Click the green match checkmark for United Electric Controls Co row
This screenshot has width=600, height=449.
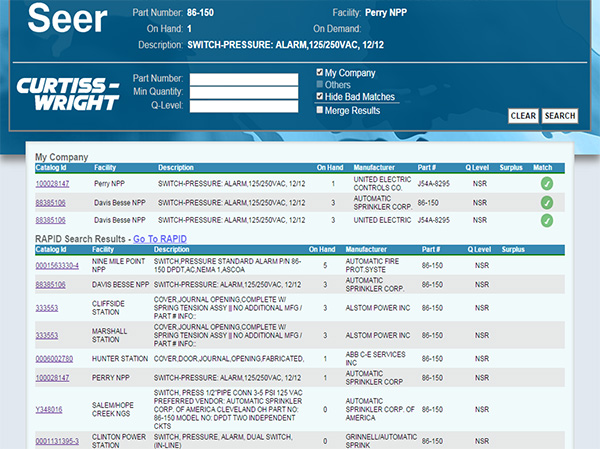pyautogui.click(x=547, y=184)
